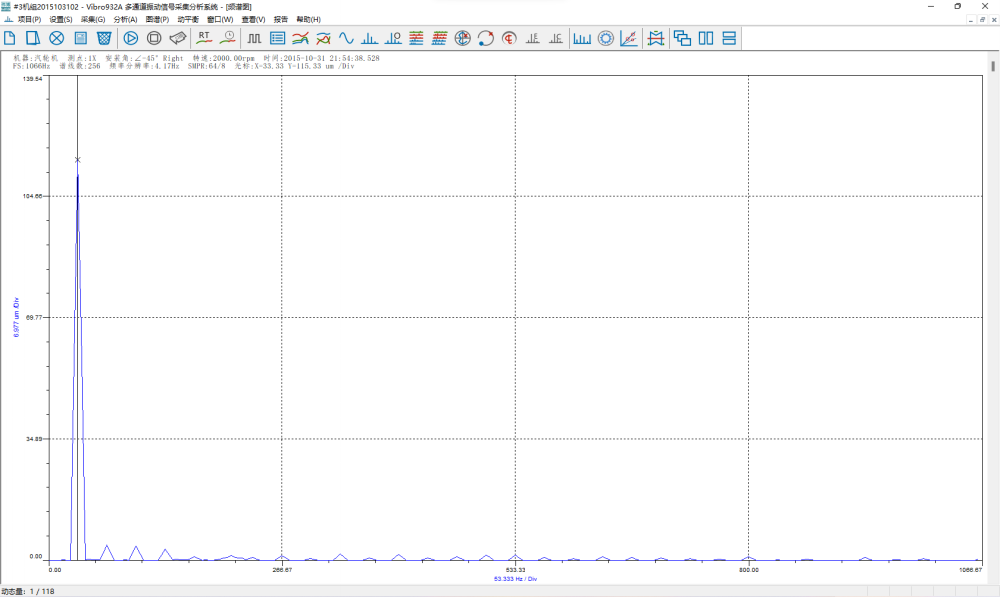The height and width of the screenshot is (597, 1000).
Task: Click the red rotor balancing icon
Action: click(x=656, y=38)
